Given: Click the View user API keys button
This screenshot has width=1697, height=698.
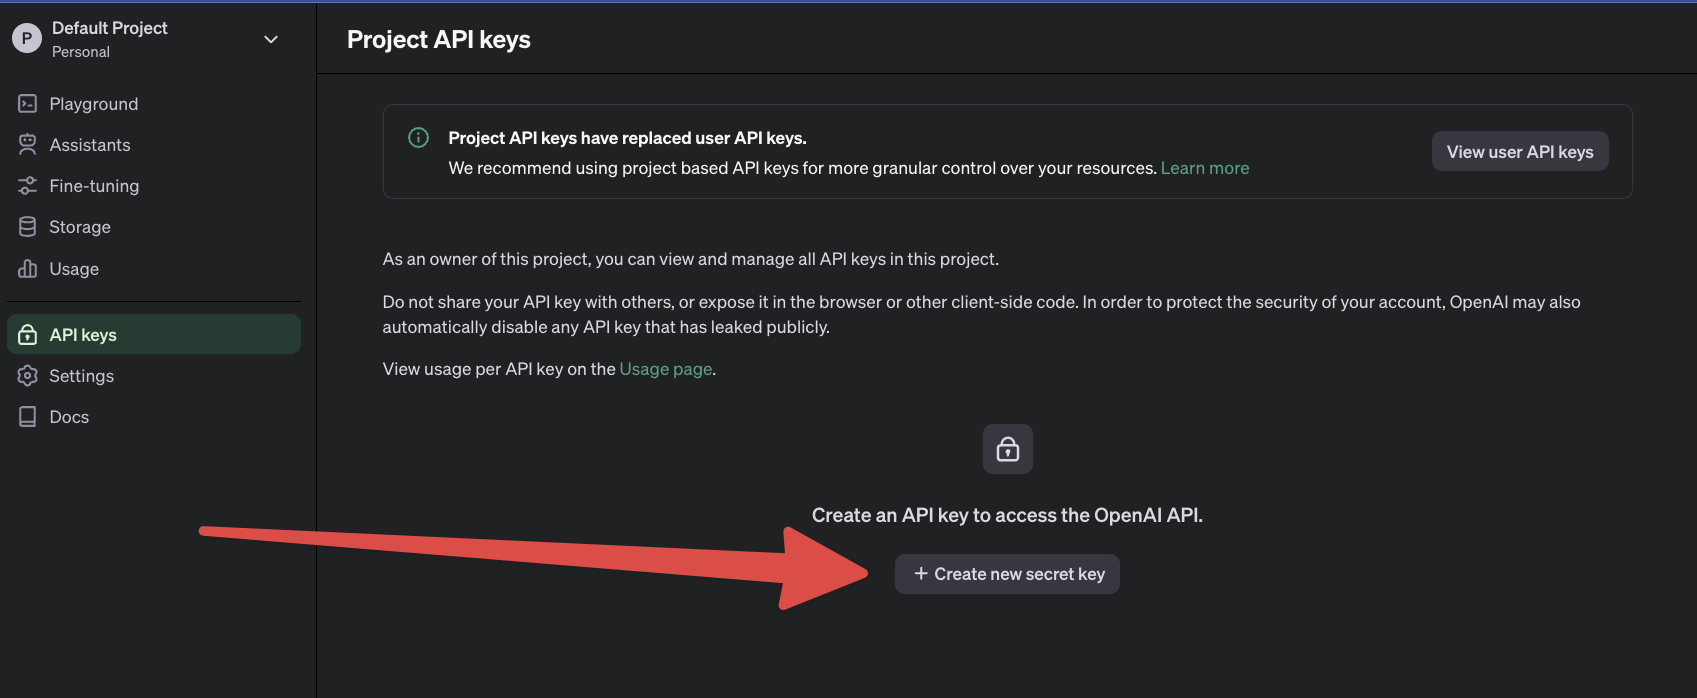Looking at the screenshot, I should point(1520,152).
